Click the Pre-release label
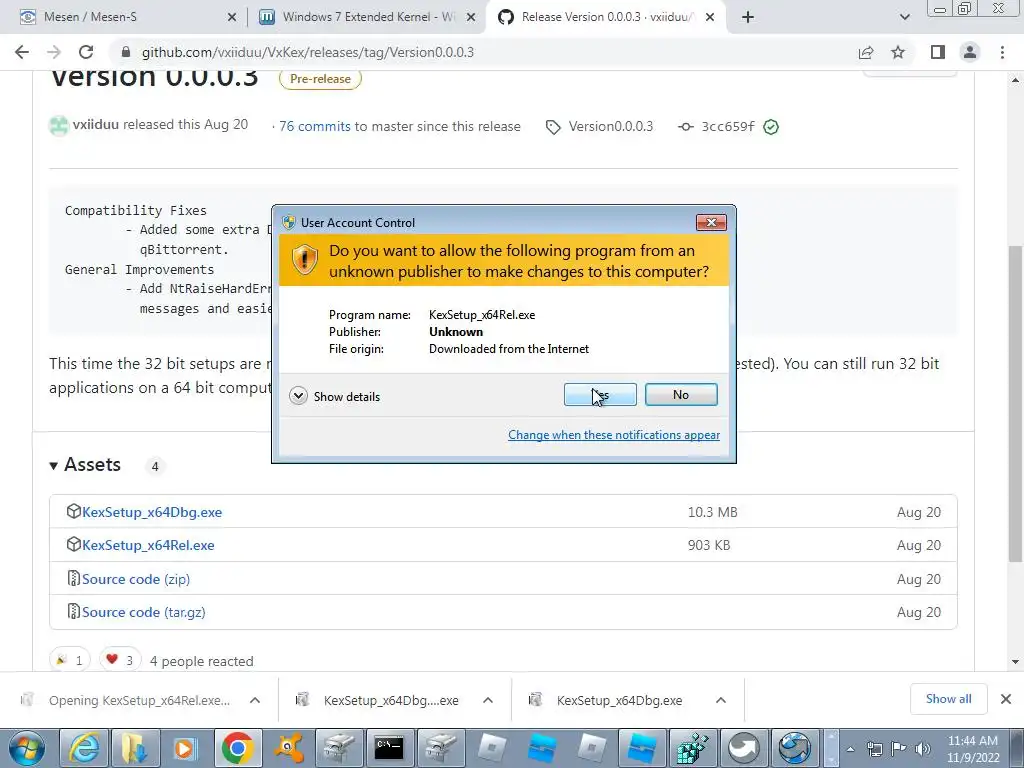This screenshot has height=768, width=1024. click(320, 79)
